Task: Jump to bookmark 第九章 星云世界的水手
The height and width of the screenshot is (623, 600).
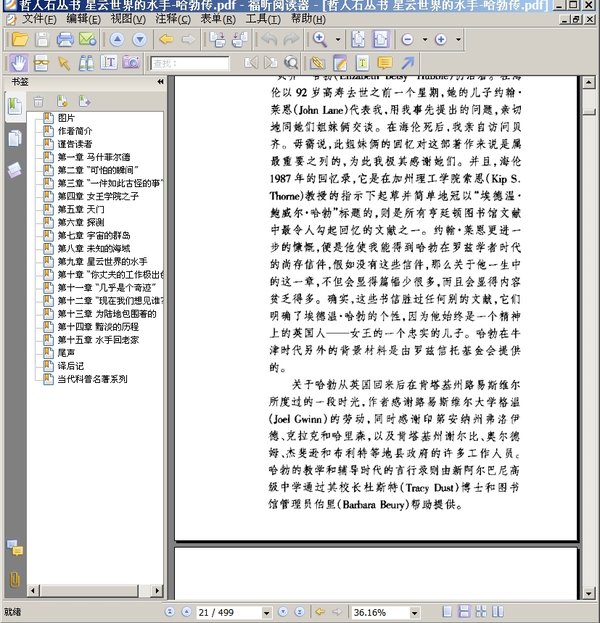Action: (102, 261)
